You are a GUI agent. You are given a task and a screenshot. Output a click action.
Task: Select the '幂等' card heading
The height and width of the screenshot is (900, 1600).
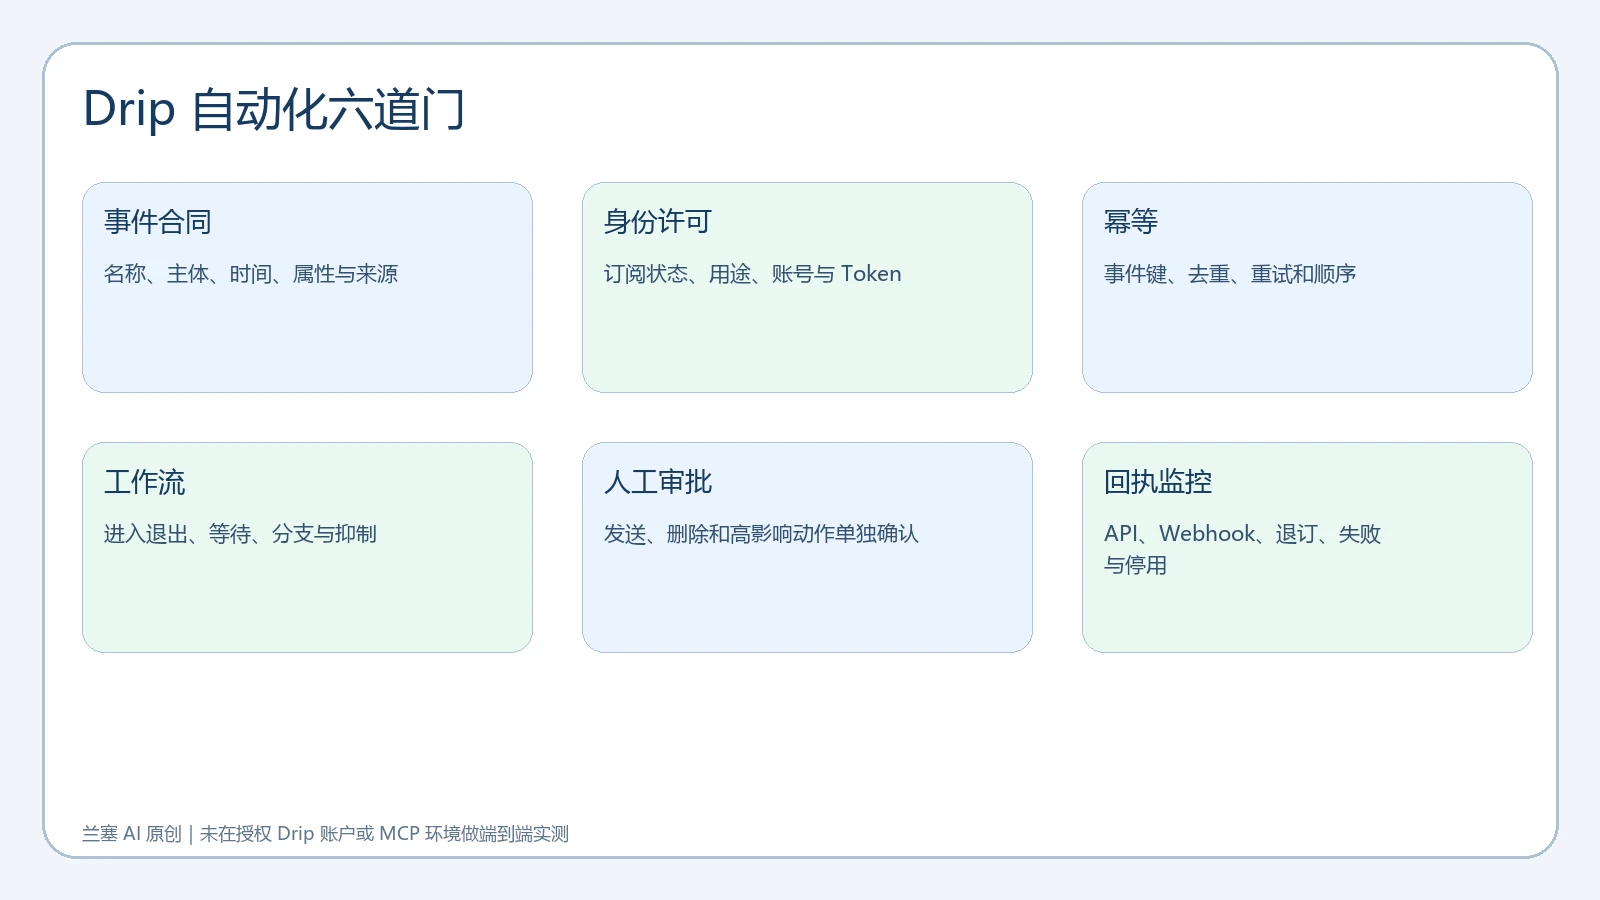tap(1131, 222)
